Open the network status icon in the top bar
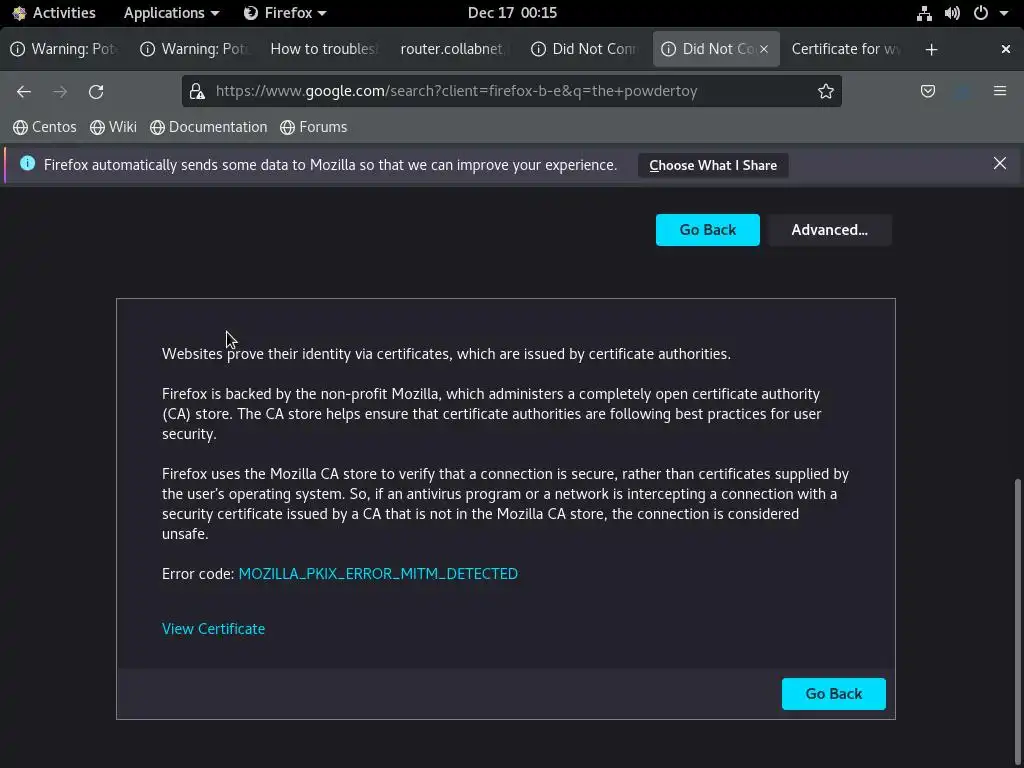The height and width of the screenshot is (768, 1024). [924, 13]
